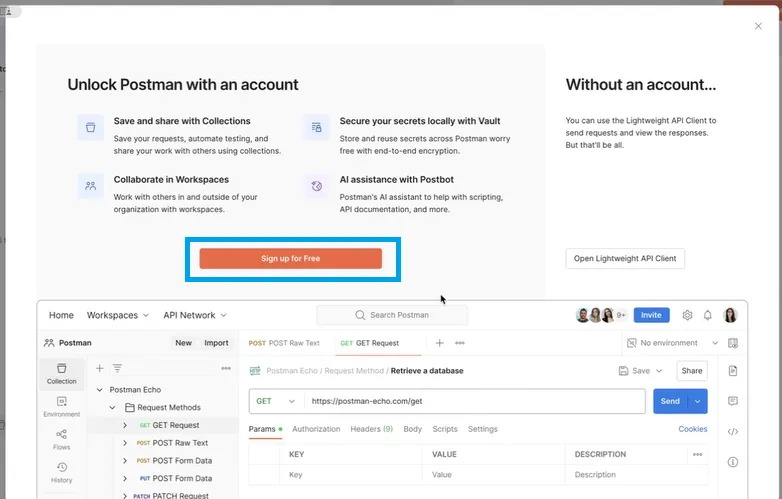Click the filter collections icon
The image size is (782, 499).
pos(117,368)
